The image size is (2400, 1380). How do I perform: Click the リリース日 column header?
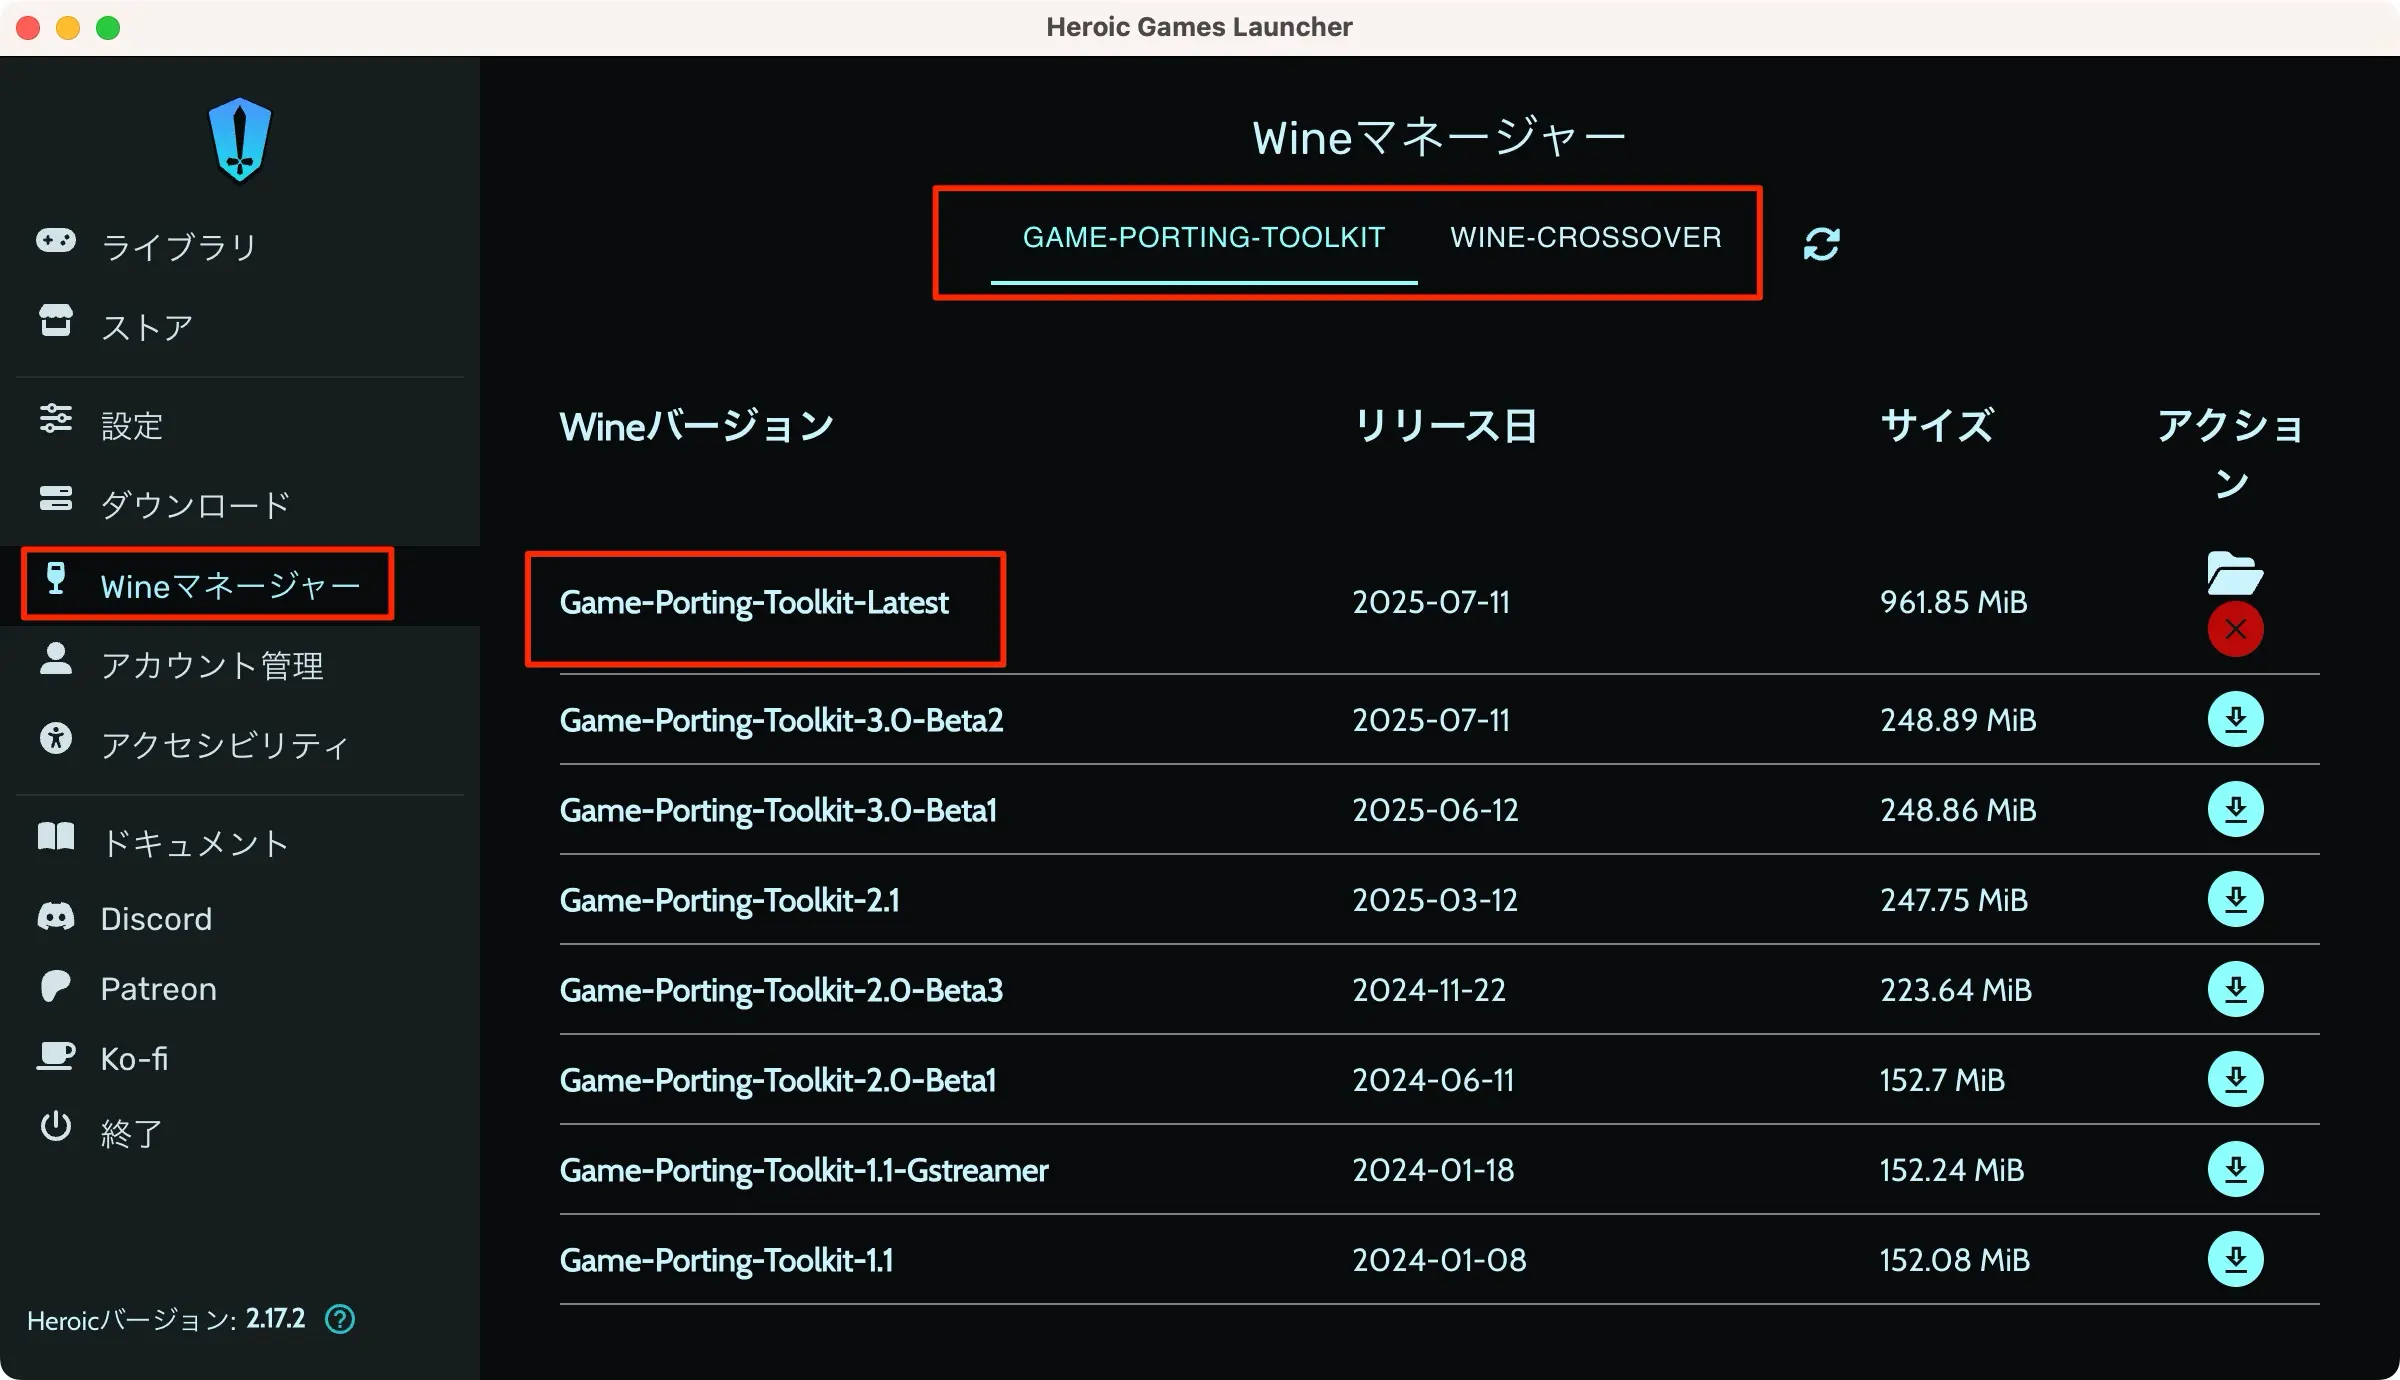click(x=1445, y=426)
